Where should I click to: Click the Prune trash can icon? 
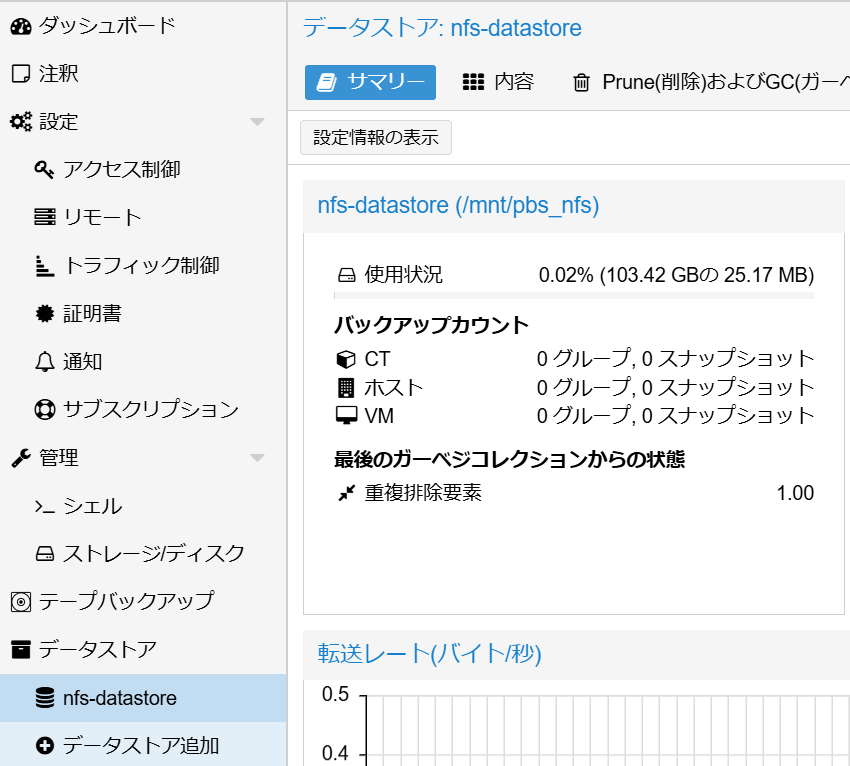point(581,82)
